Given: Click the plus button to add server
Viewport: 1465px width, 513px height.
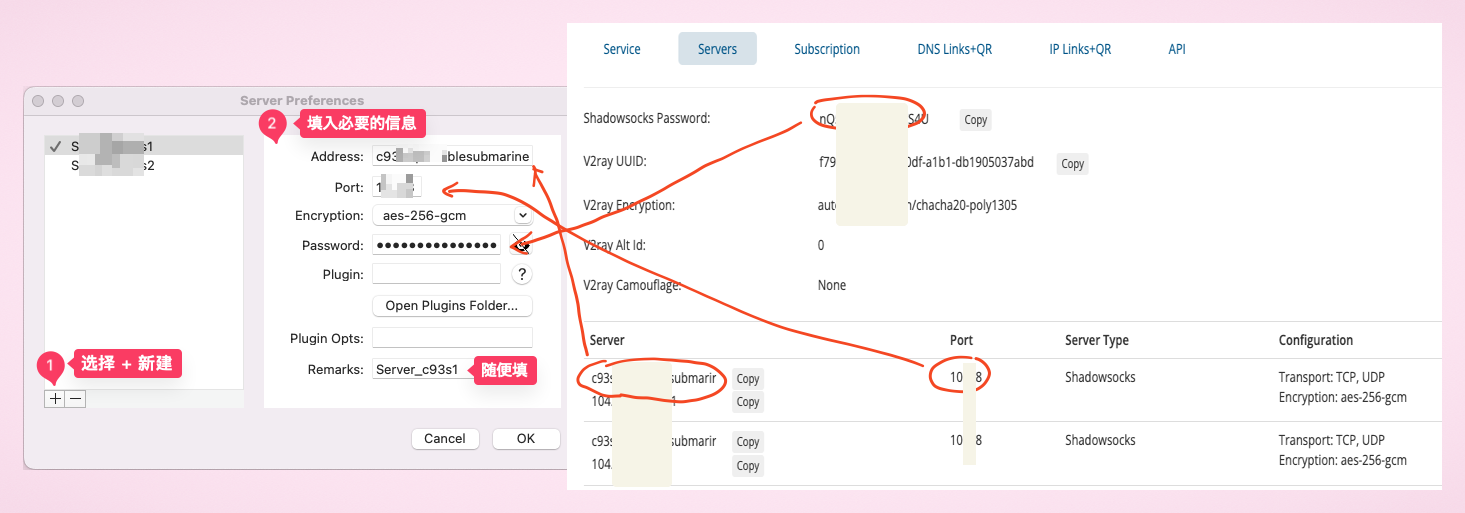Looking at the screenshot, I should pos(54,398).
